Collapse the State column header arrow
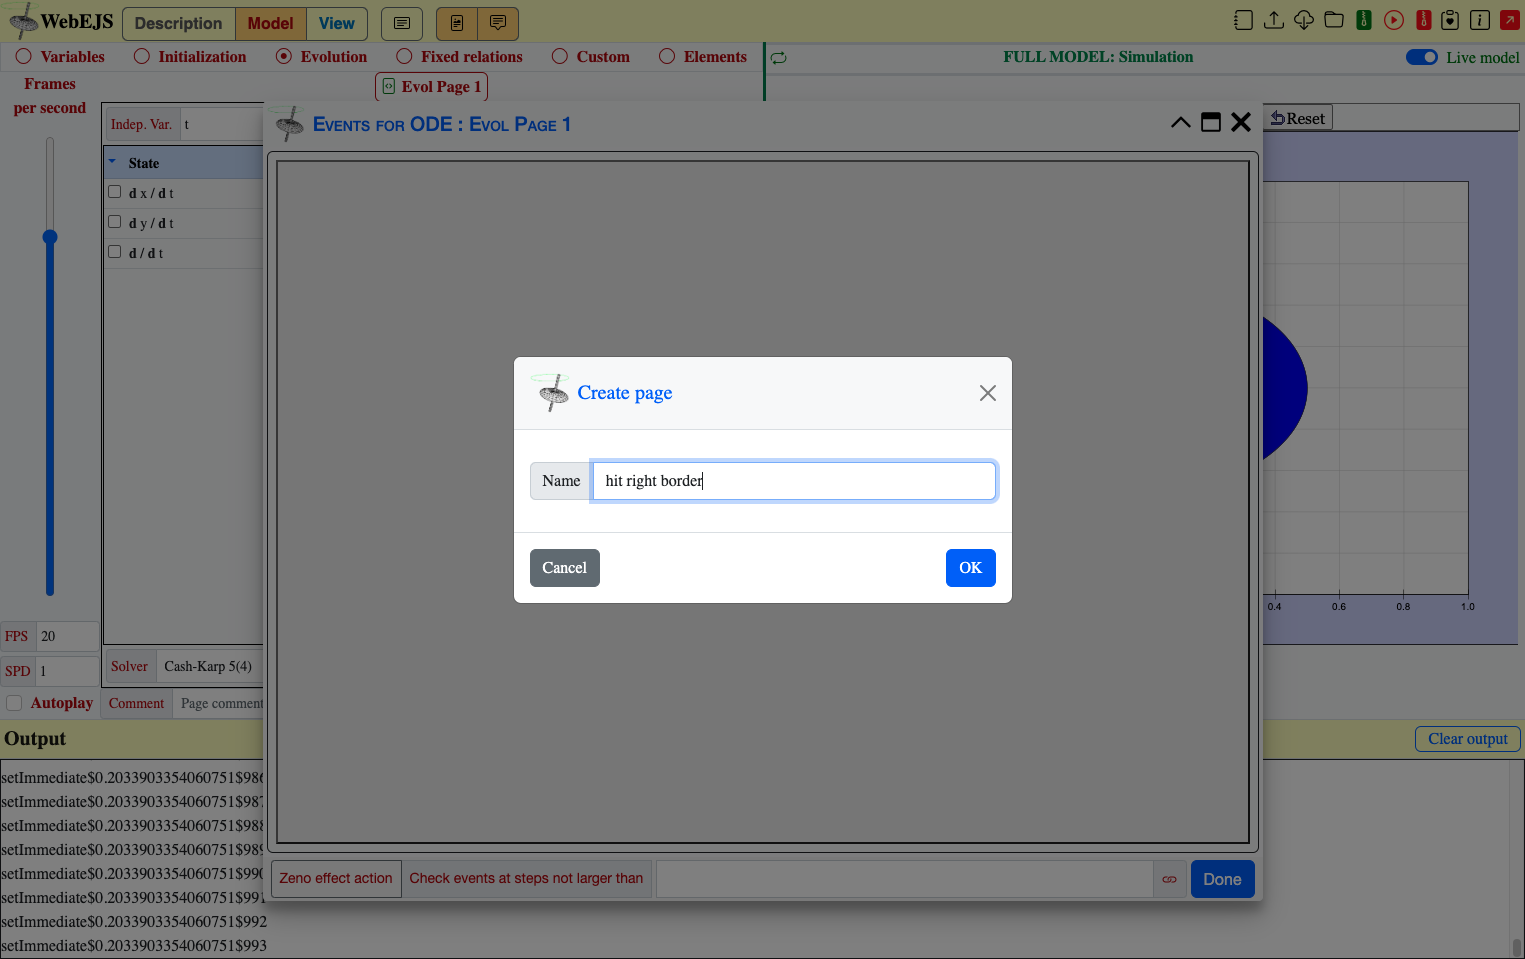This screenshot has height=959, width=1525. tap(112, 162)
